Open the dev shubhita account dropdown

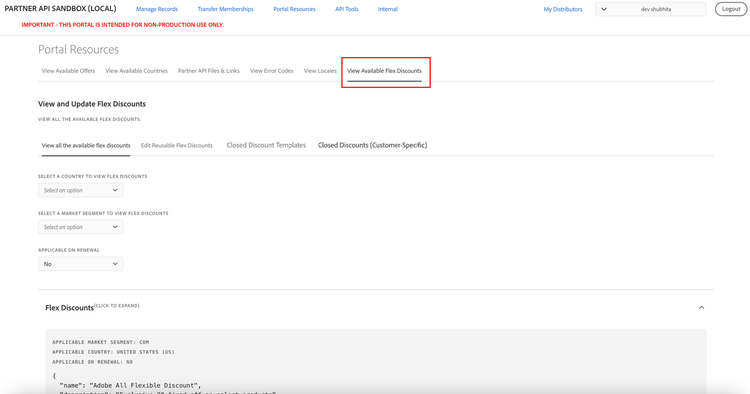tap(651, 9)
